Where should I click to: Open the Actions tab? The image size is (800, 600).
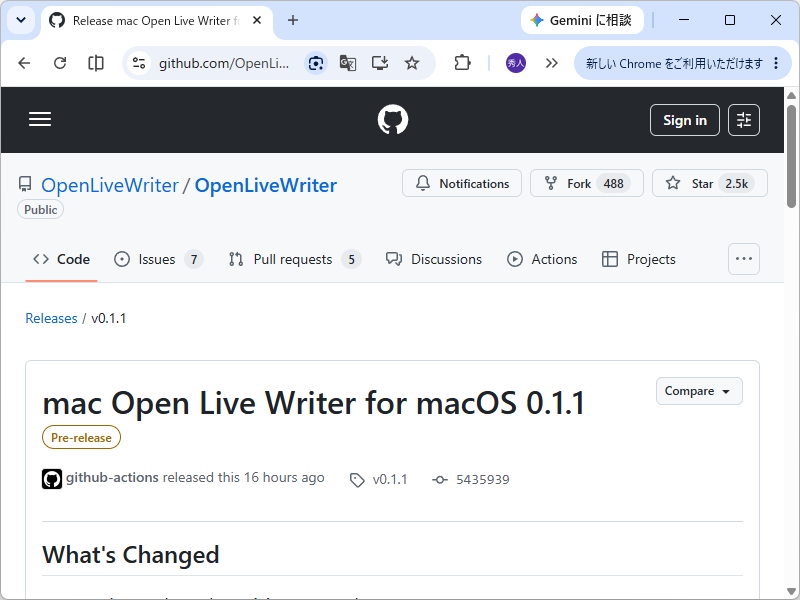pos(542,259)
